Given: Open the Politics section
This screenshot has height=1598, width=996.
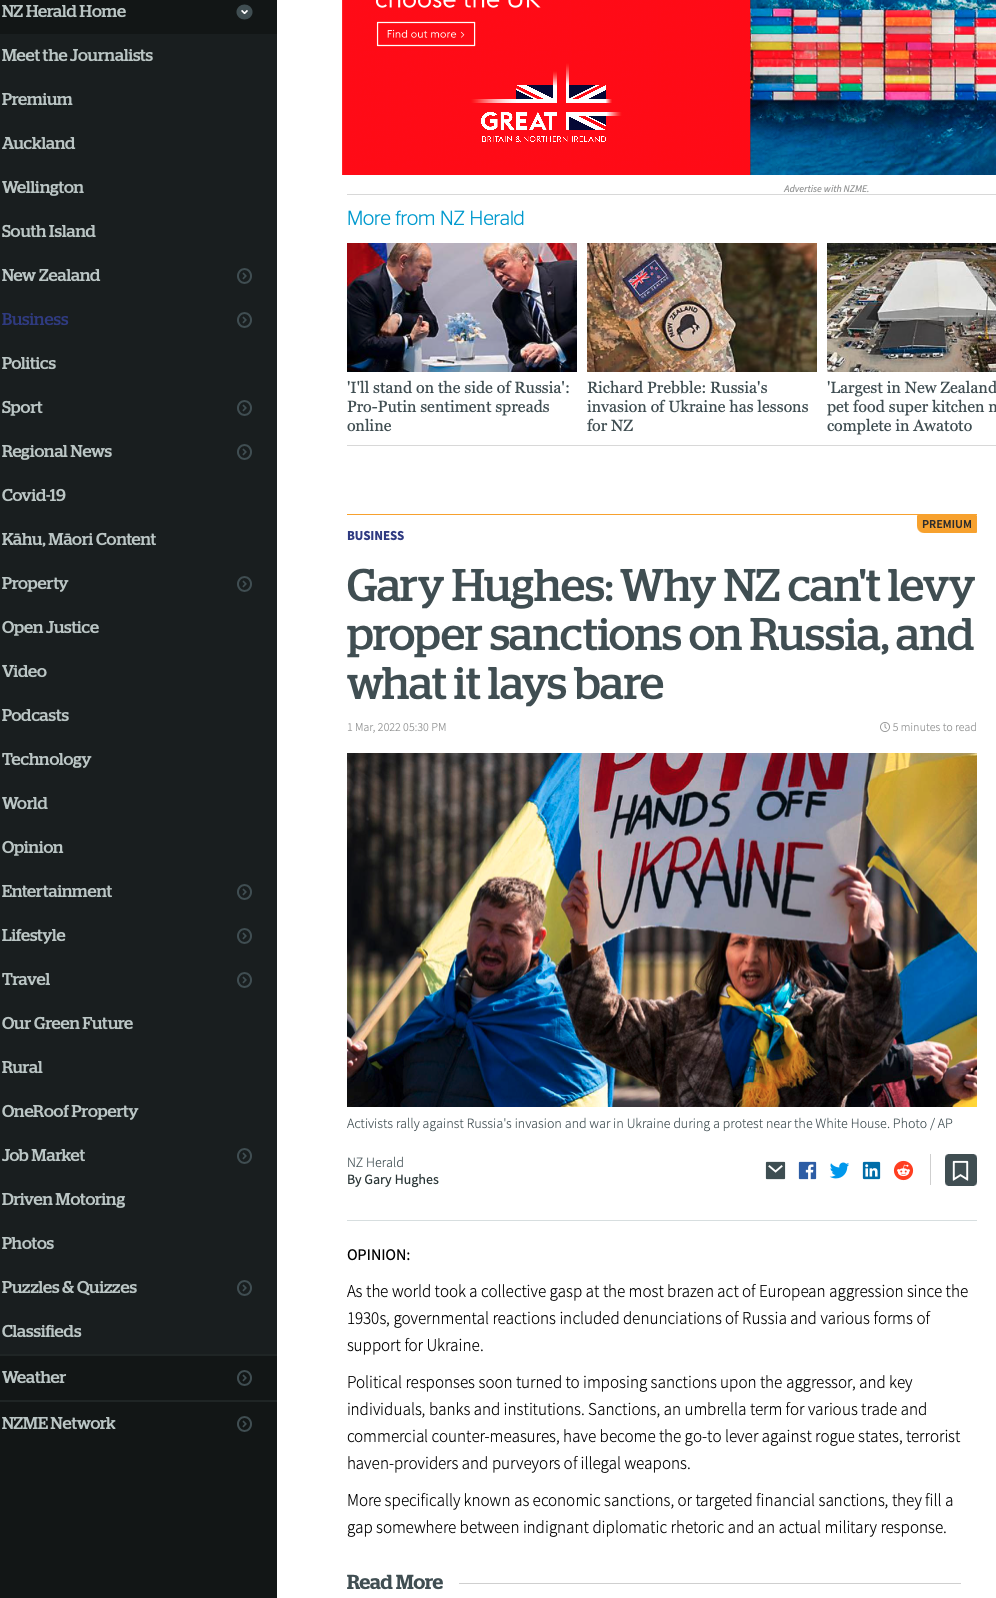Looking at the screenshot, I should (29, 363).
